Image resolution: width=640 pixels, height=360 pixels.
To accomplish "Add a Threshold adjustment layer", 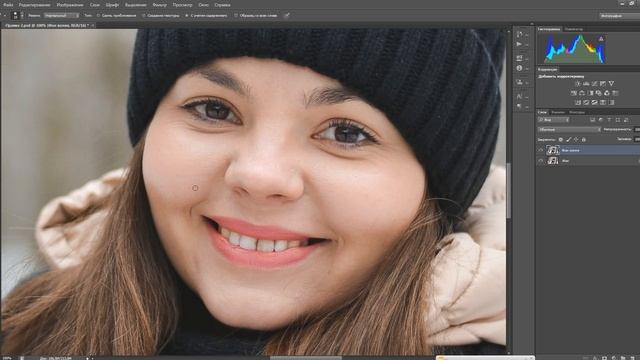I will (595, 102).
